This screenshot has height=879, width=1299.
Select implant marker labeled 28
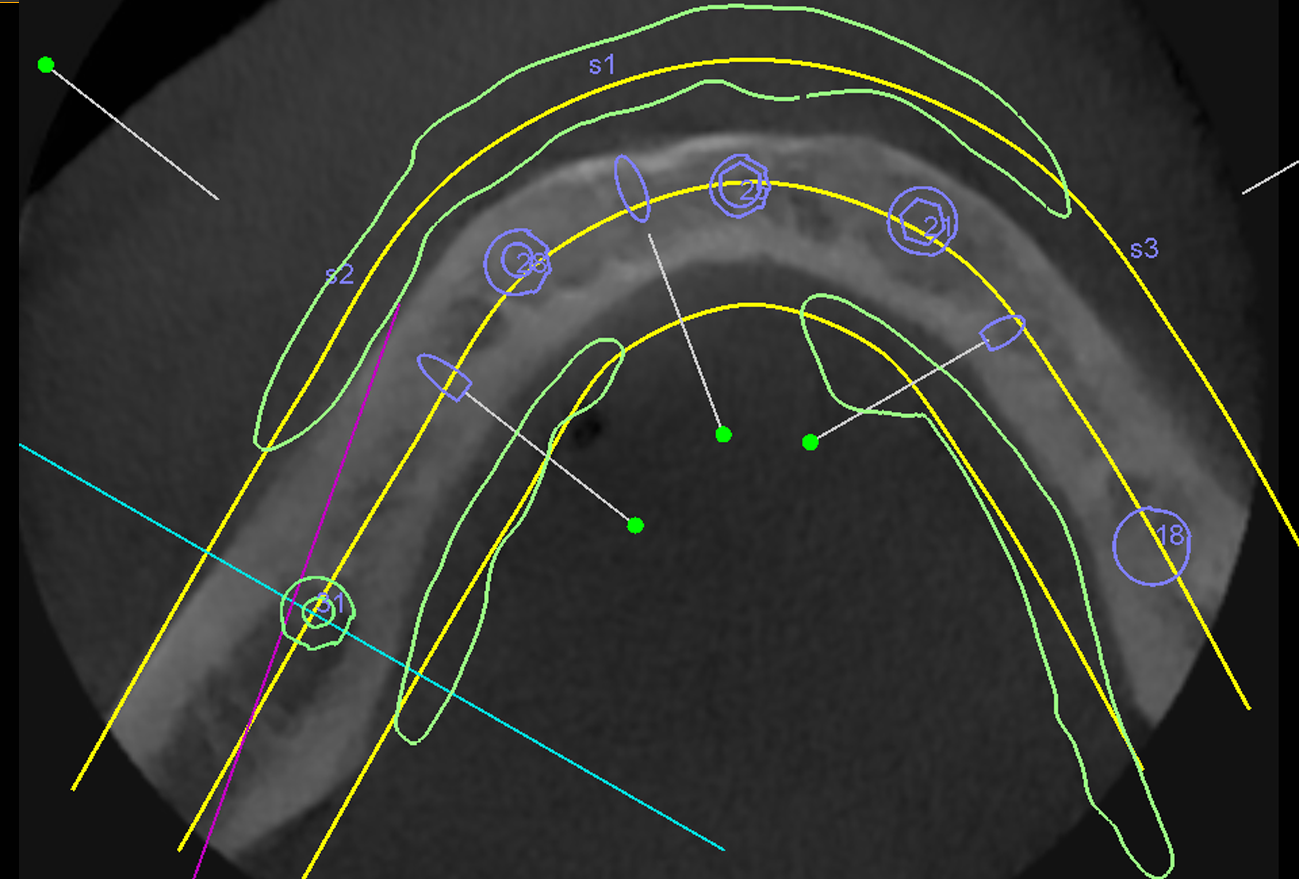tap(517, 262)
